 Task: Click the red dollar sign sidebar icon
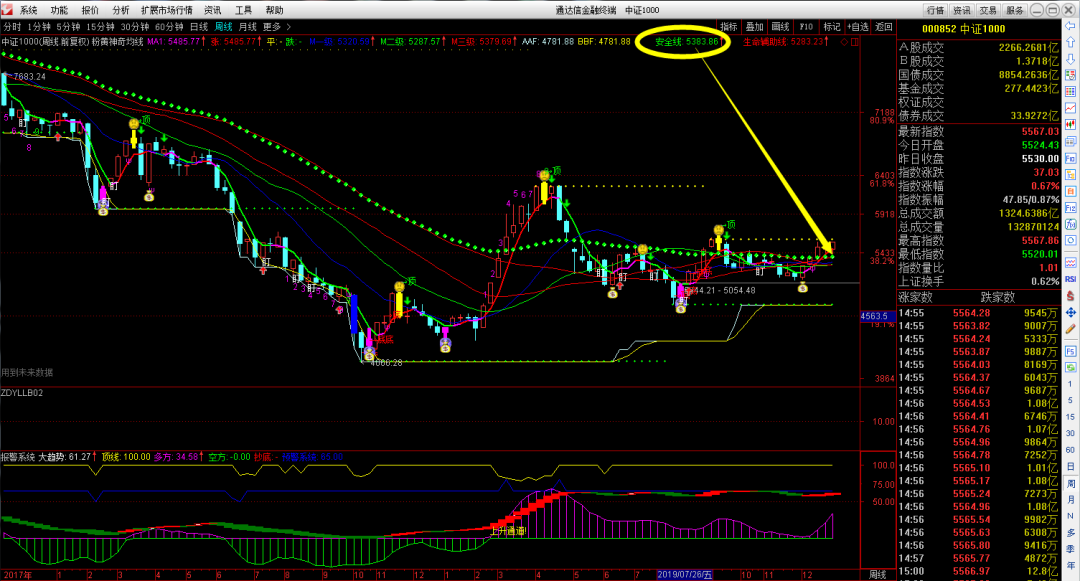coord(1070,296)
